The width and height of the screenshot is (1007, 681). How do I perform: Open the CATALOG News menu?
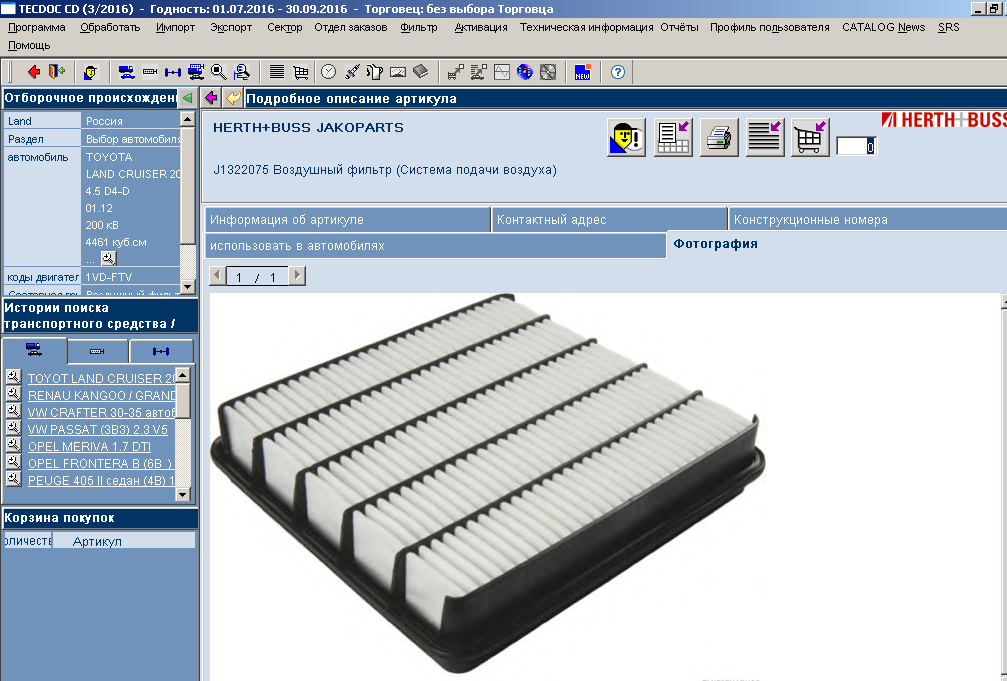tap(884, 27)
